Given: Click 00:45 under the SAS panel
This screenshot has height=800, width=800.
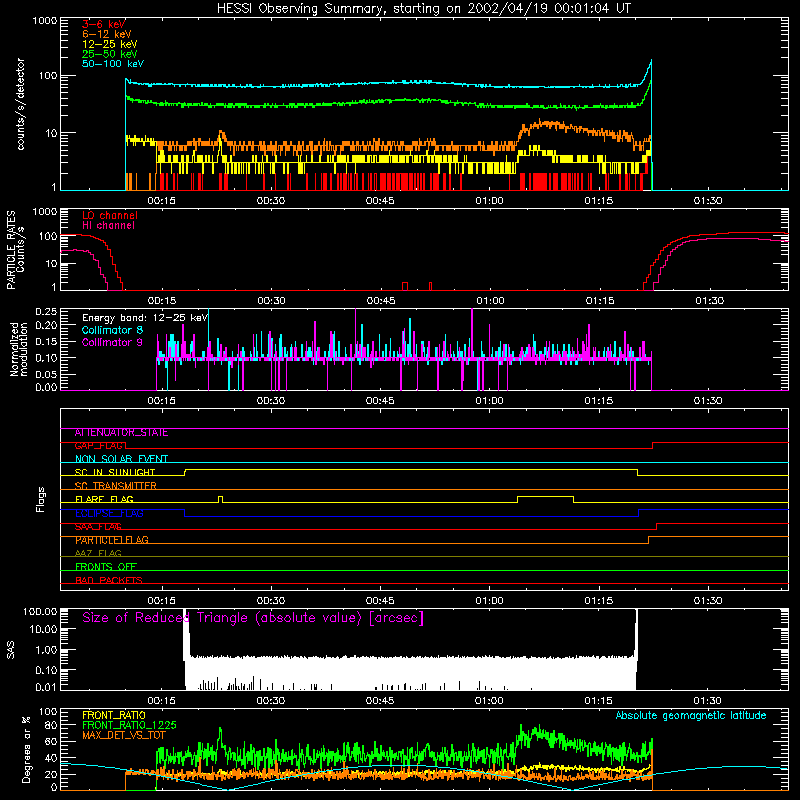Looking at the screenshot, I should (x=380, y=701).
